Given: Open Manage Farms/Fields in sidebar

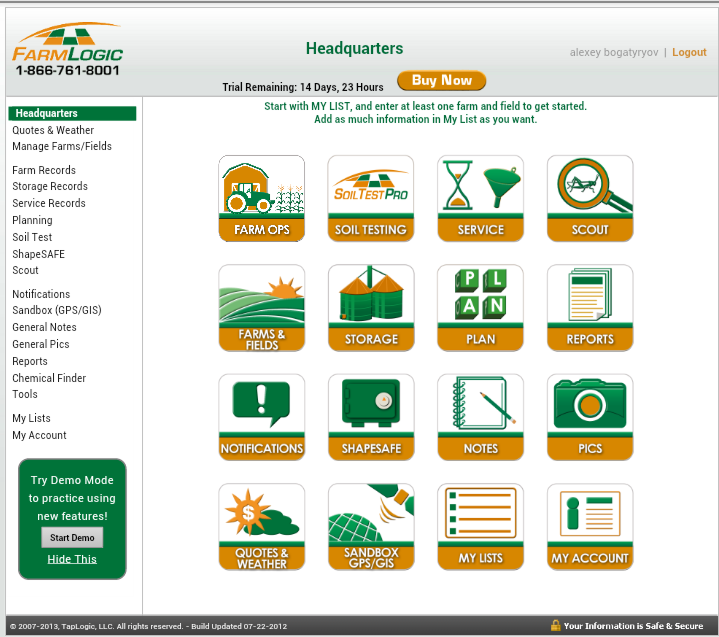Looking at the screenshot, I should (62, 146).
